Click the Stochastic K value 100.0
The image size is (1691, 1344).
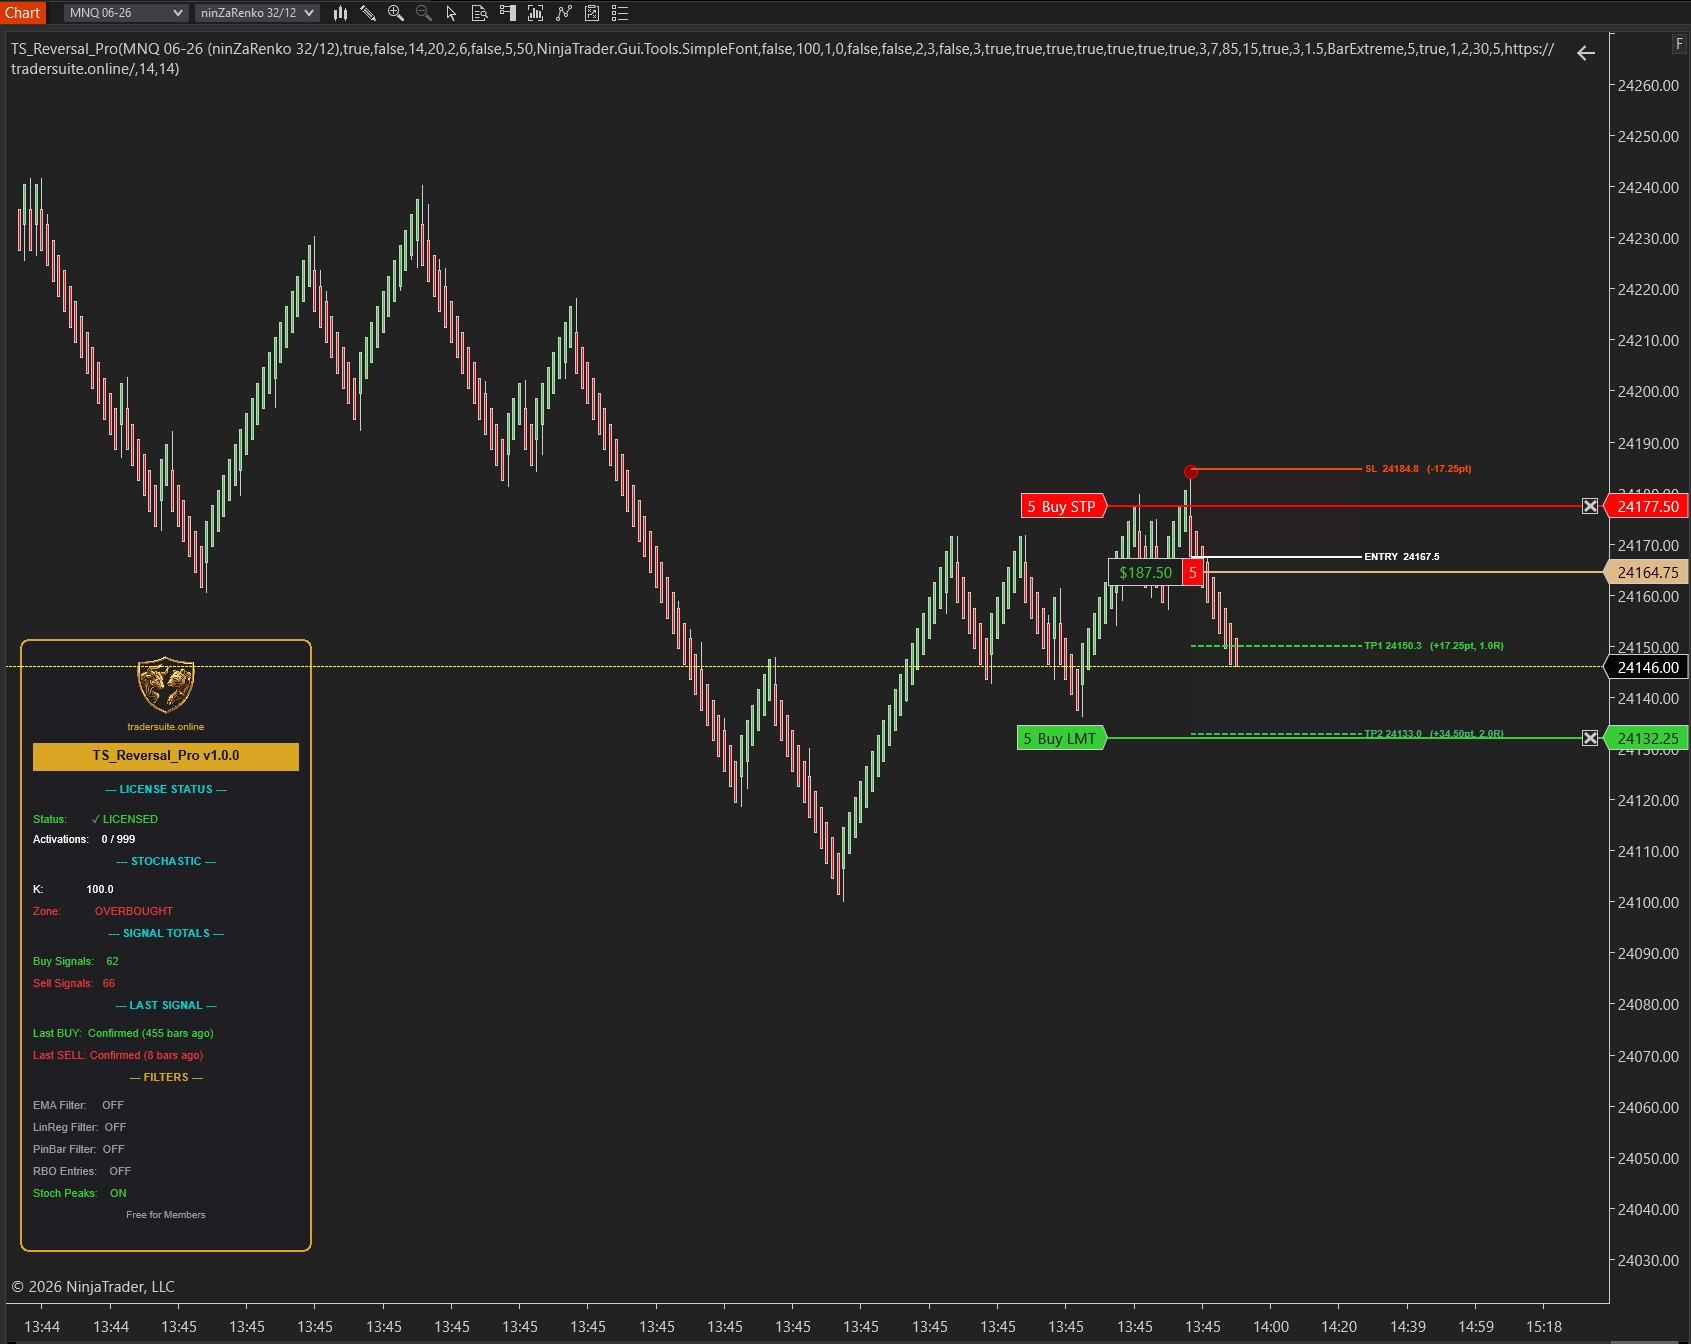(x=100, y=889)
